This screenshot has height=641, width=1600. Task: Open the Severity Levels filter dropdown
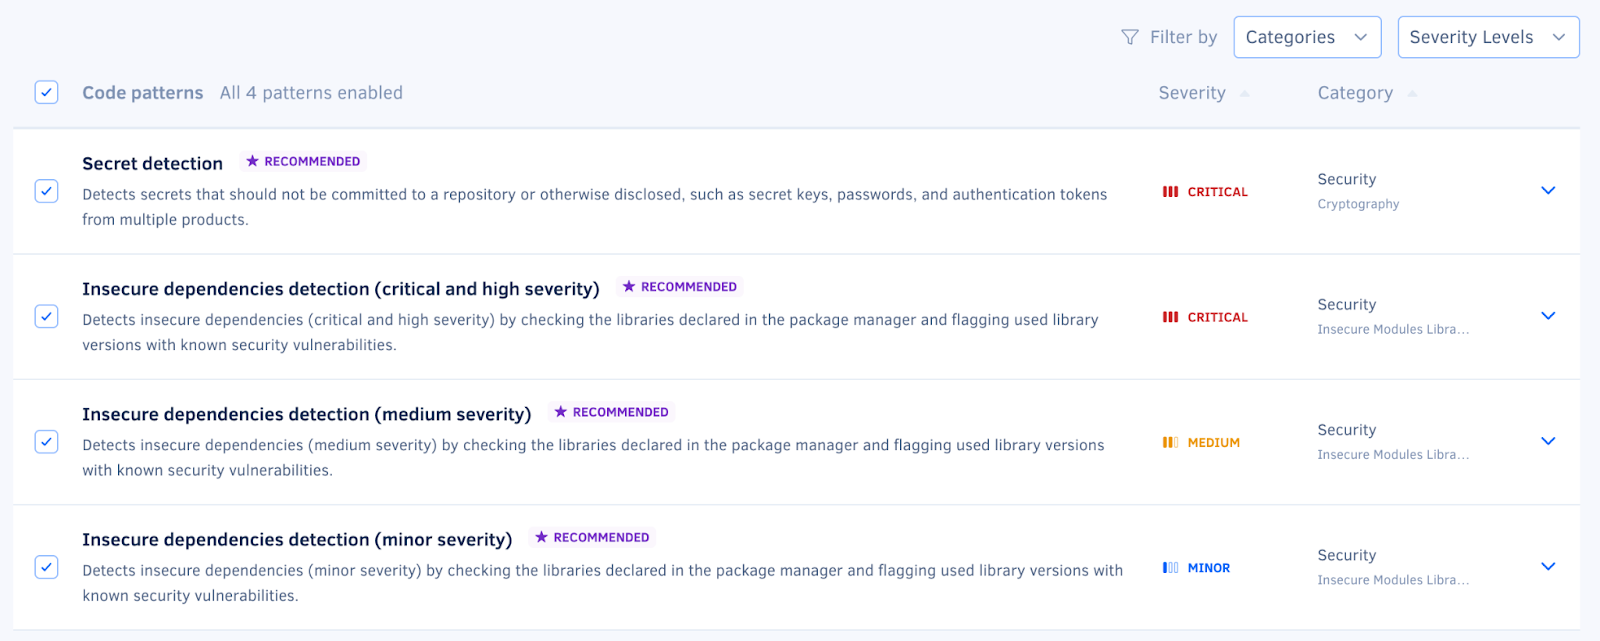coord(1487,37)
